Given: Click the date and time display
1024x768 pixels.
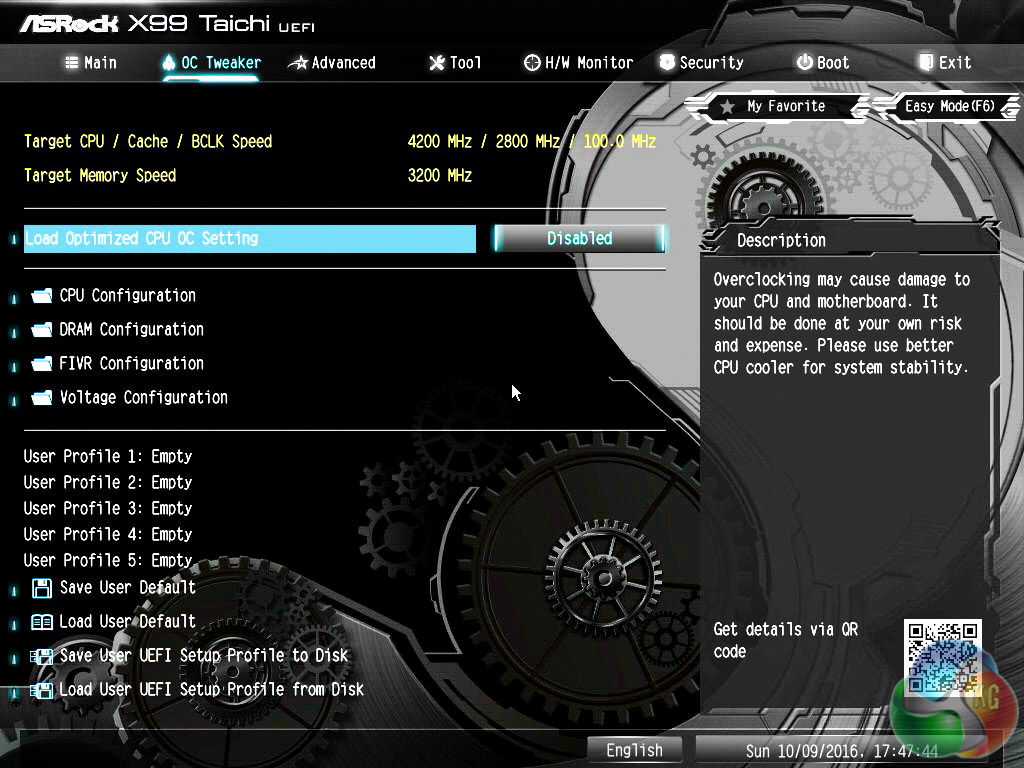Looking at the screenshot, I should [x=842, y=751].
